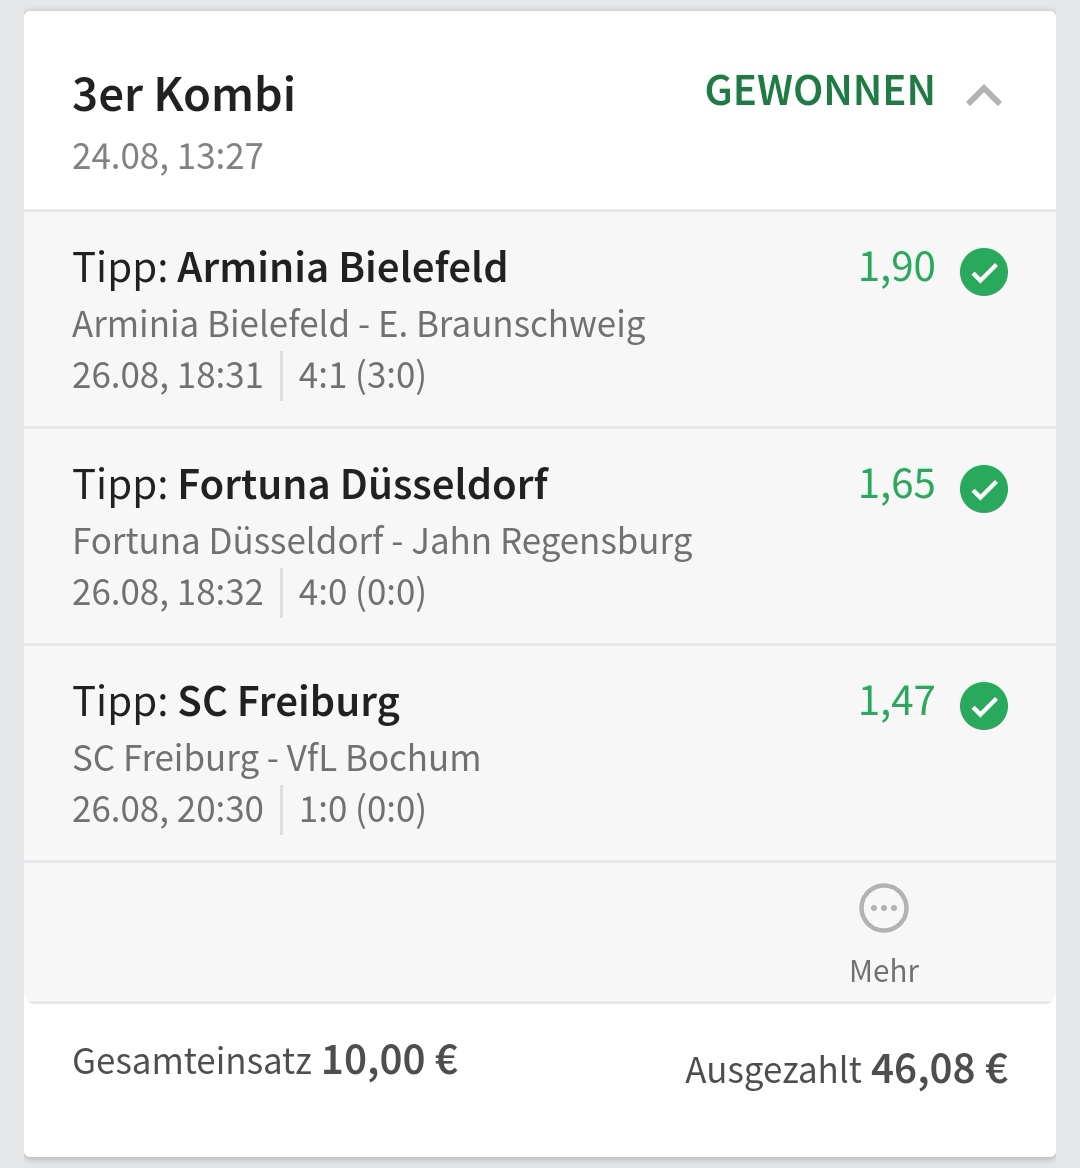Image resolution: width=1080 pixels, height=1168 pixels.
Task: Open Tipp: Arminia Bielefeld bet heading
Action: click(290, 268)
